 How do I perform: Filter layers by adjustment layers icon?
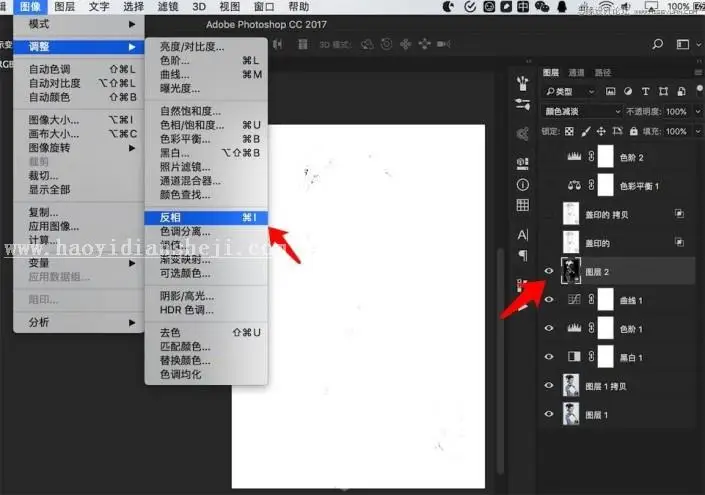pyautogui.click(x=628, y=91)
